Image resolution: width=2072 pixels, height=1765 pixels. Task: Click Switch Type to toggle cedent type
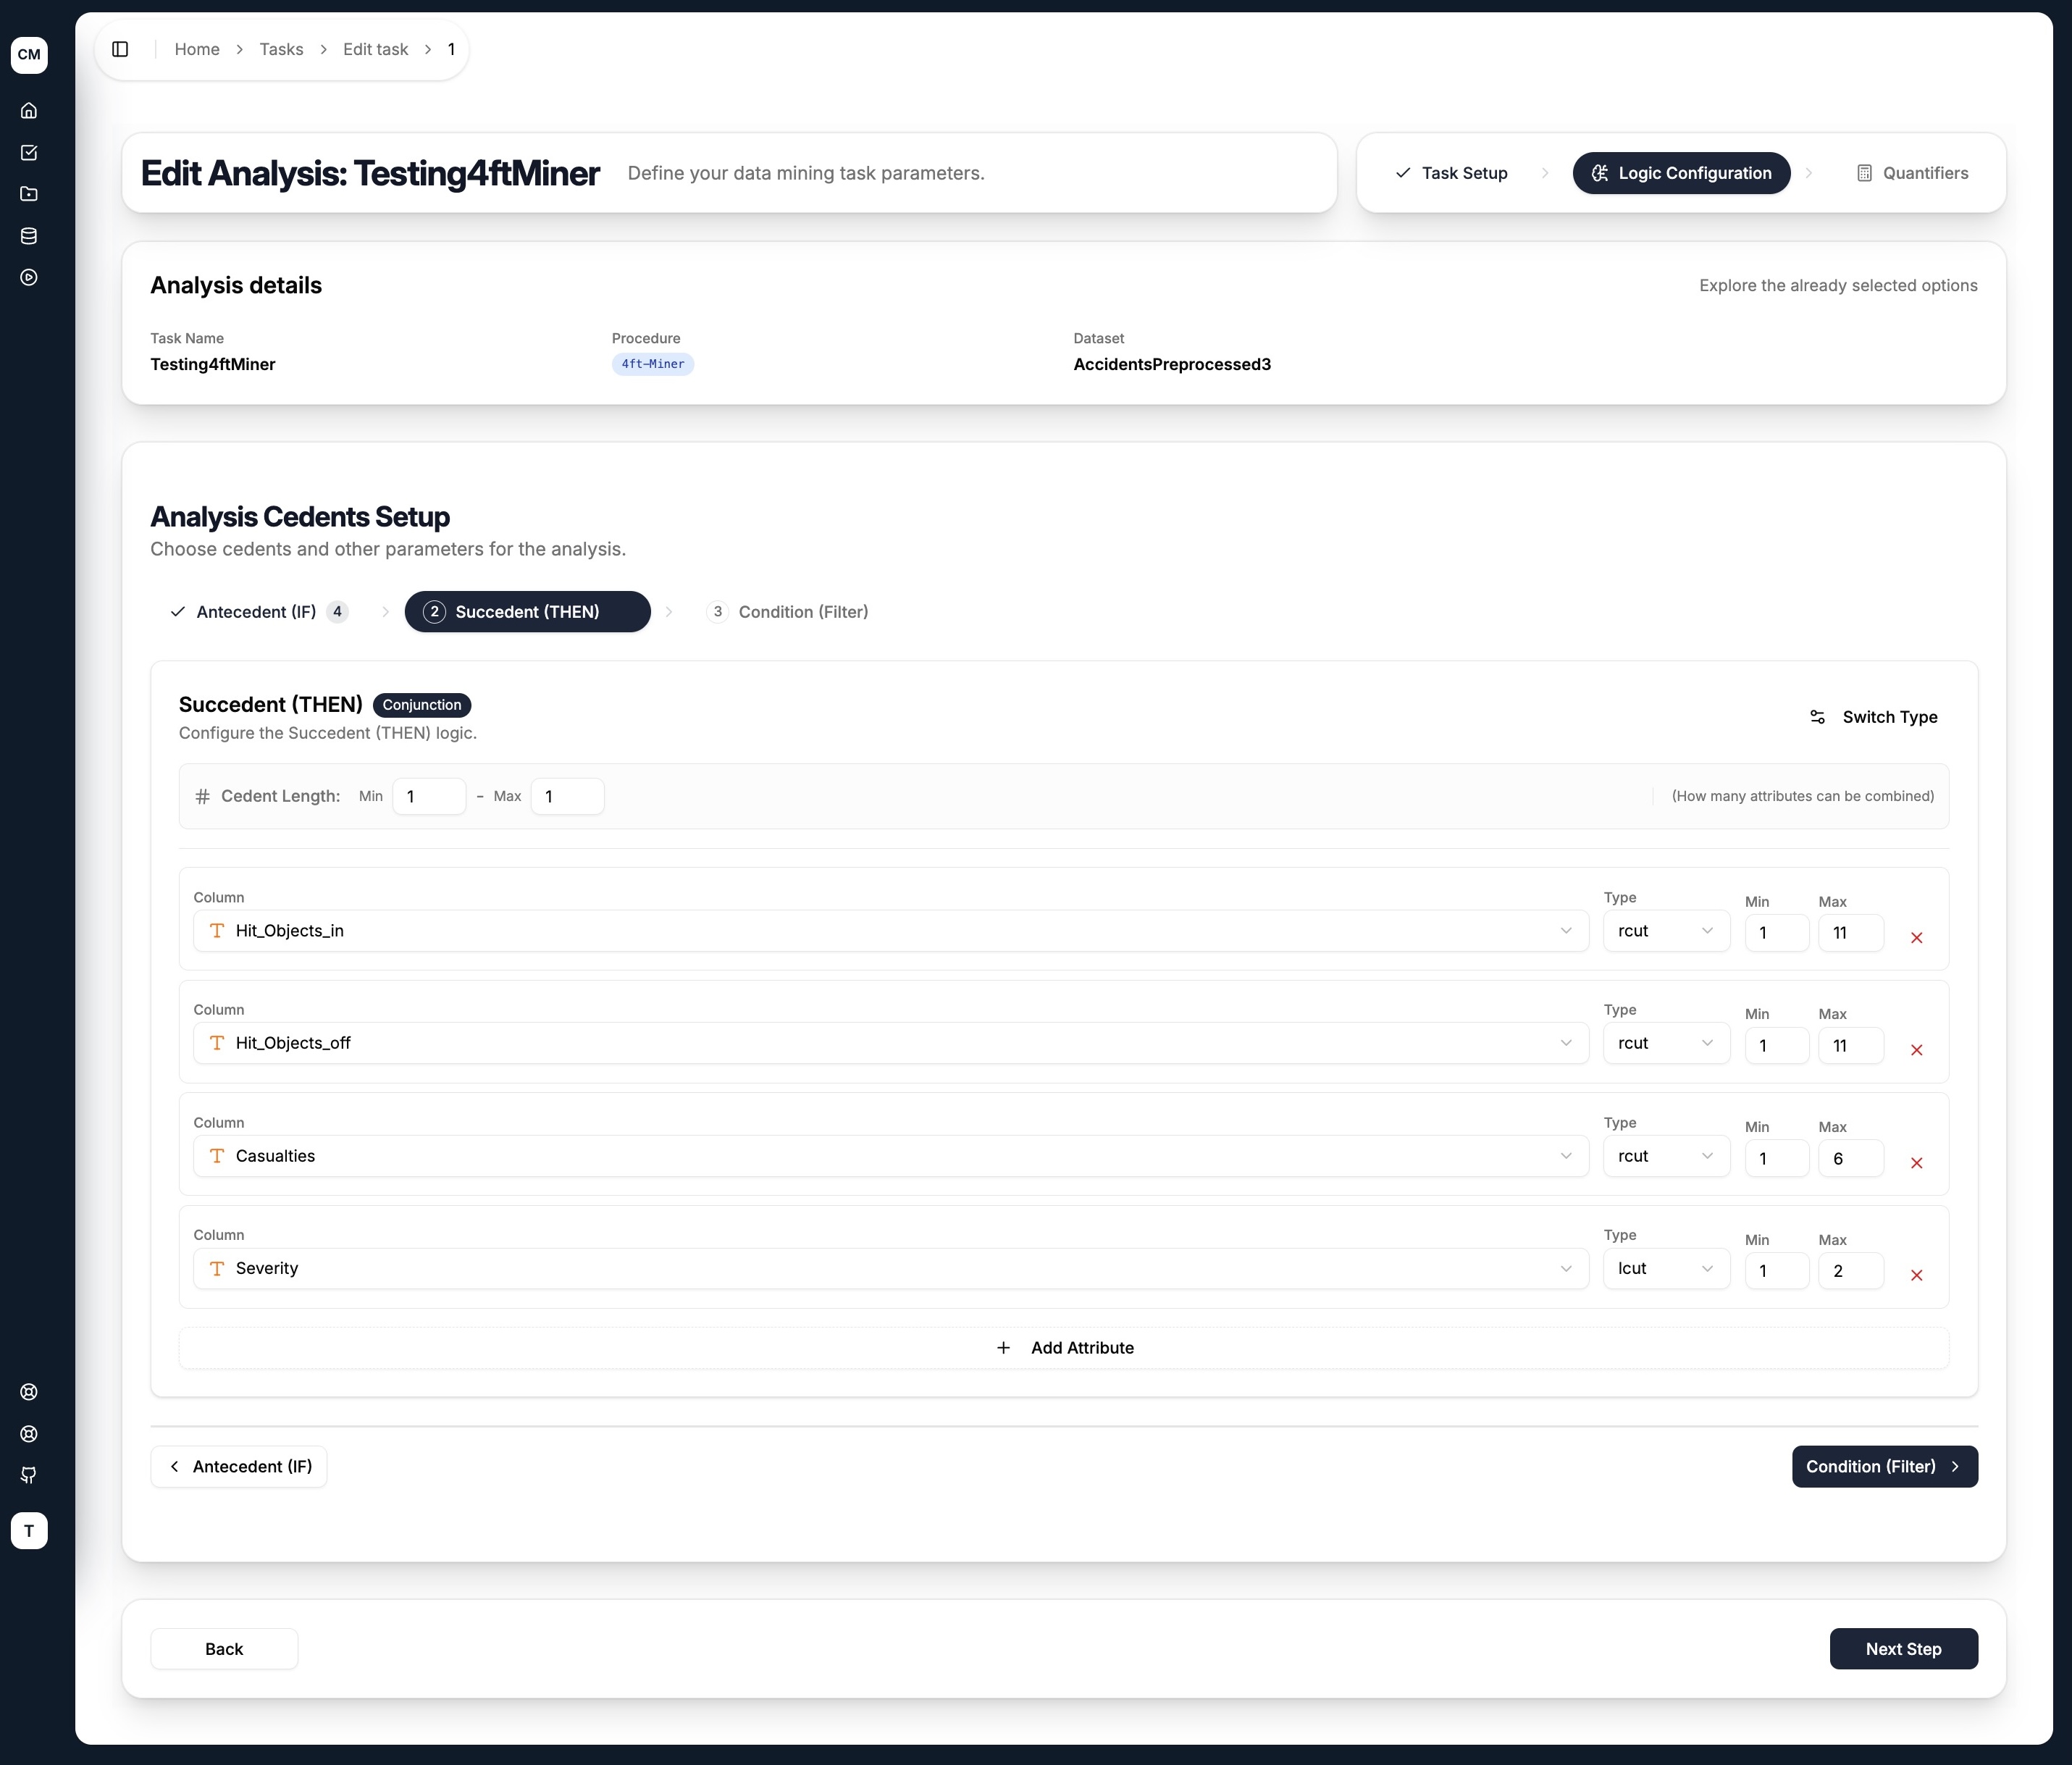[x=1874, y=717]
